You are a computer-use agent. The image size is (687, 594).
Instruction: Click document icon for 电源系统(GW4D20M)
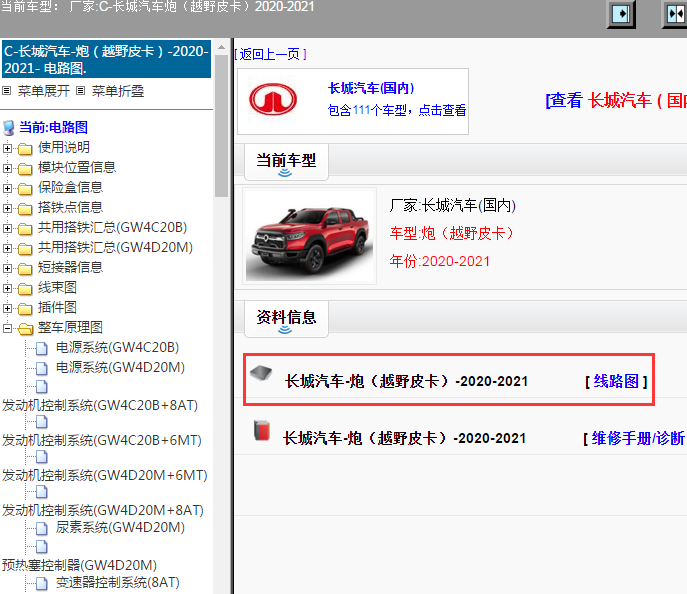click(42, 368)
